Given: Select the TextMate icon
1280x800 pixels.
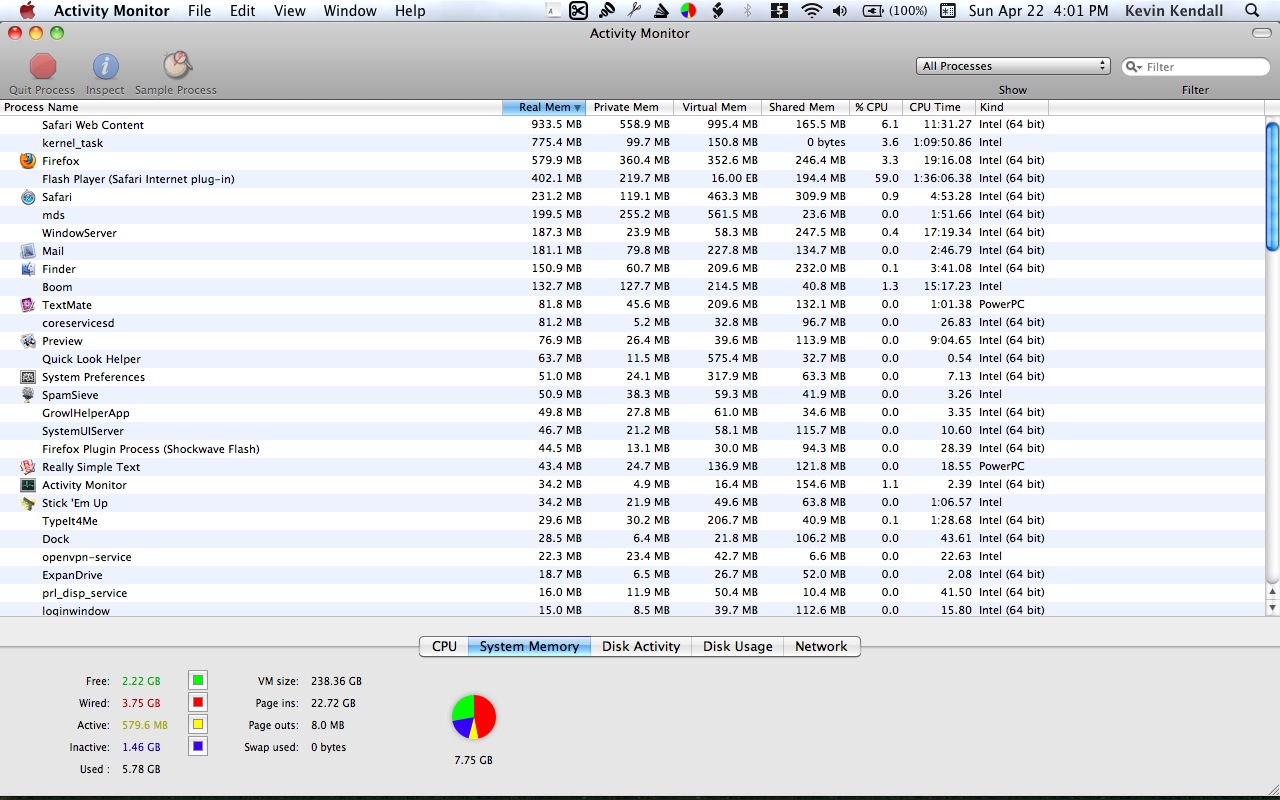Looking at the screenshot, I should point(28,305).
